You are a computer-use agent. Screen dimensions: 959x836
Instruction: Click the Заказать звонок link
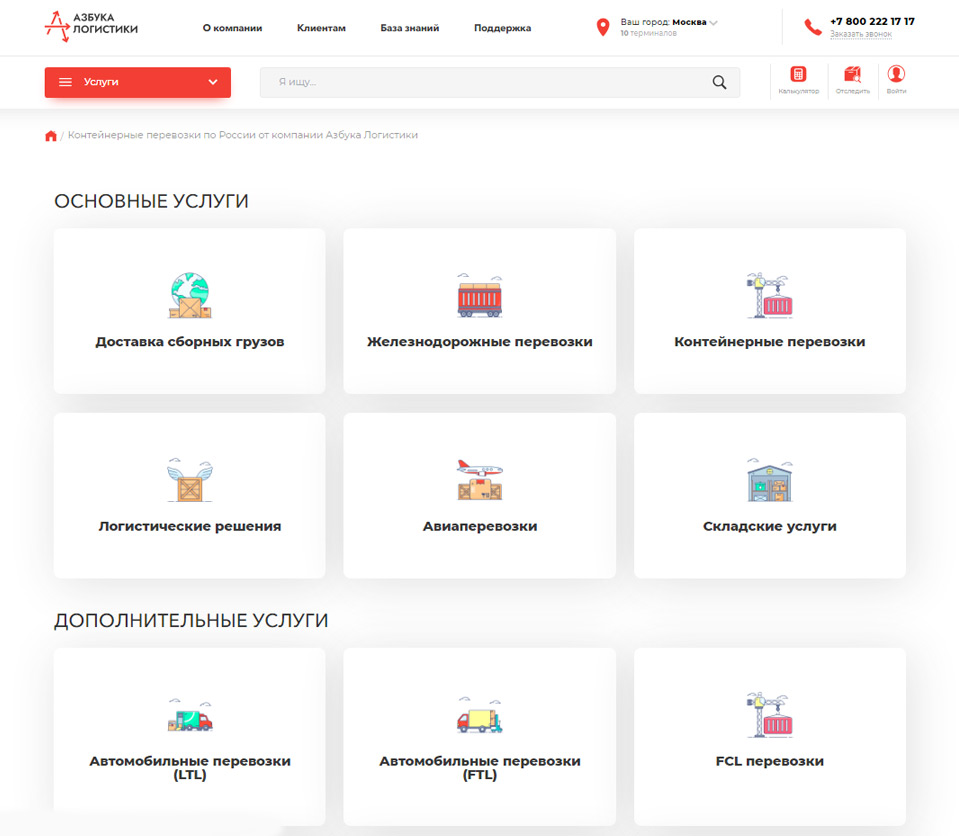861,34
